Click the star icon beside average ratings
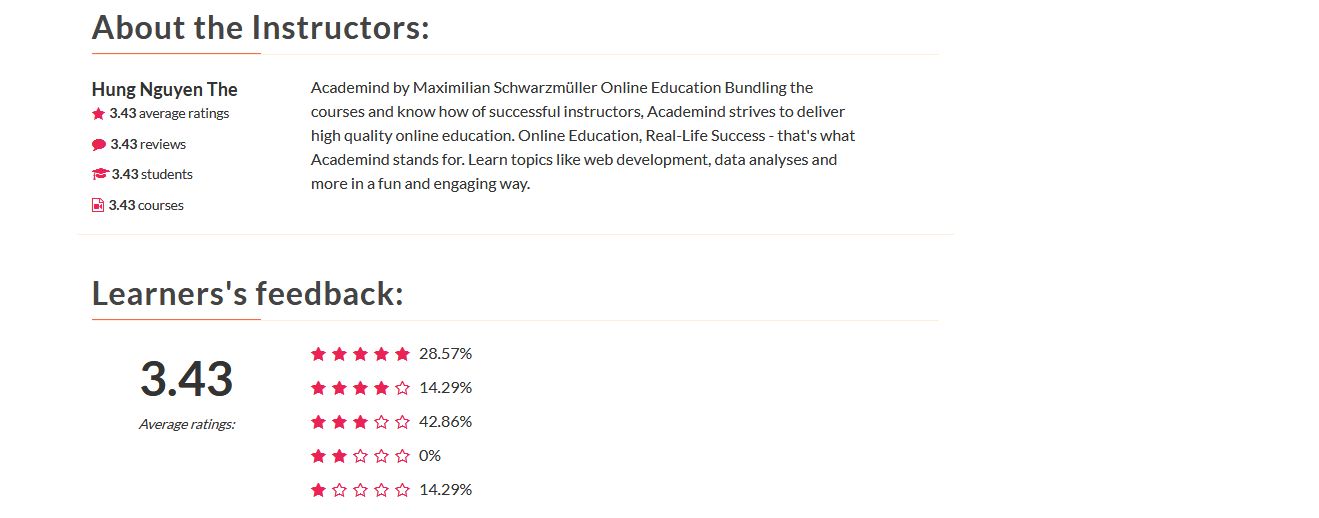The width and height of the screenshot is (1319, 518). [x=98, y=114]
